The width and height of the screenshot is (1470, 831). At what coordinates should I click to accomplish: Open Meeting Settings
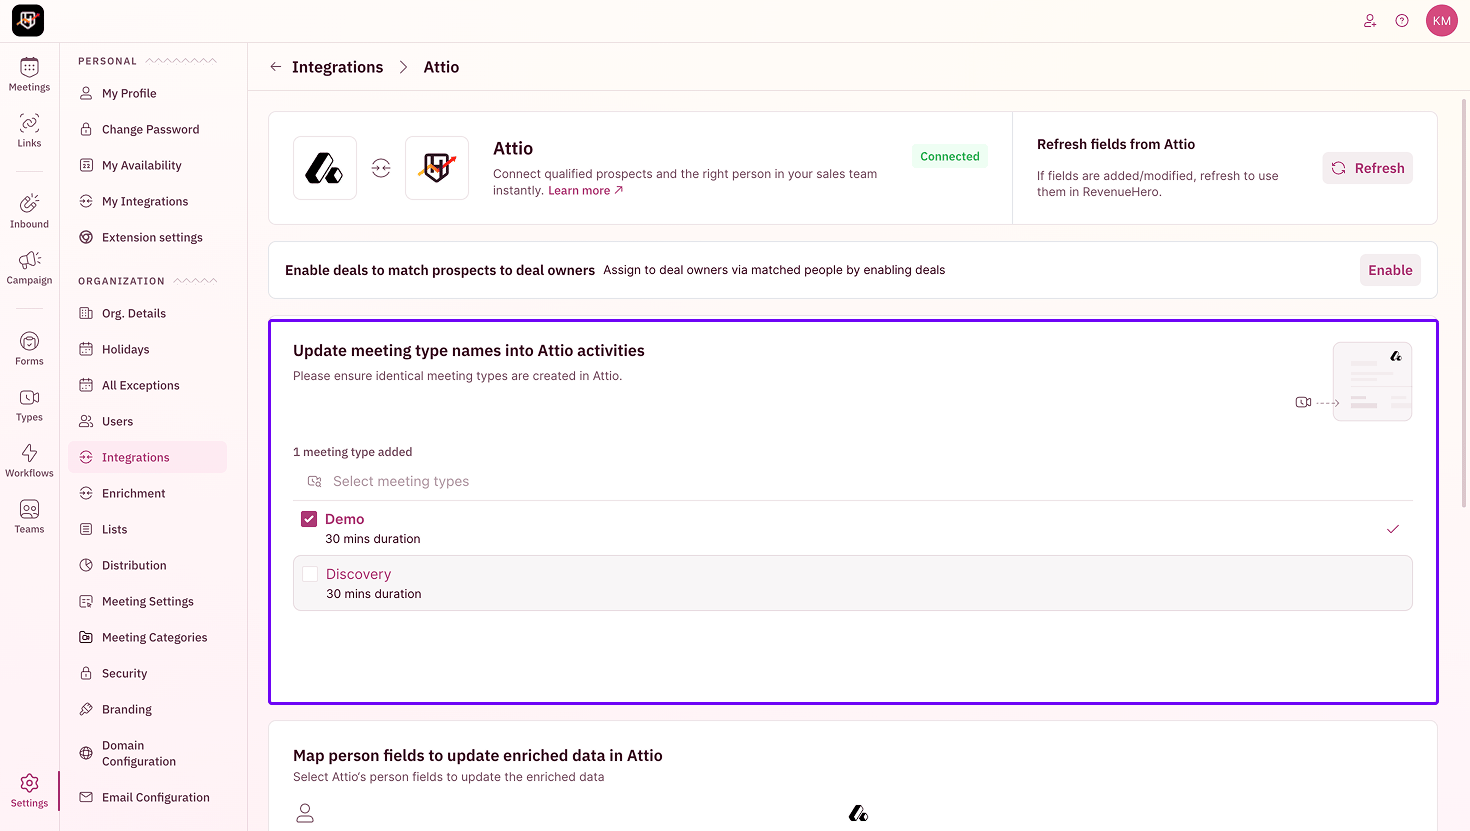coord(148,601)
